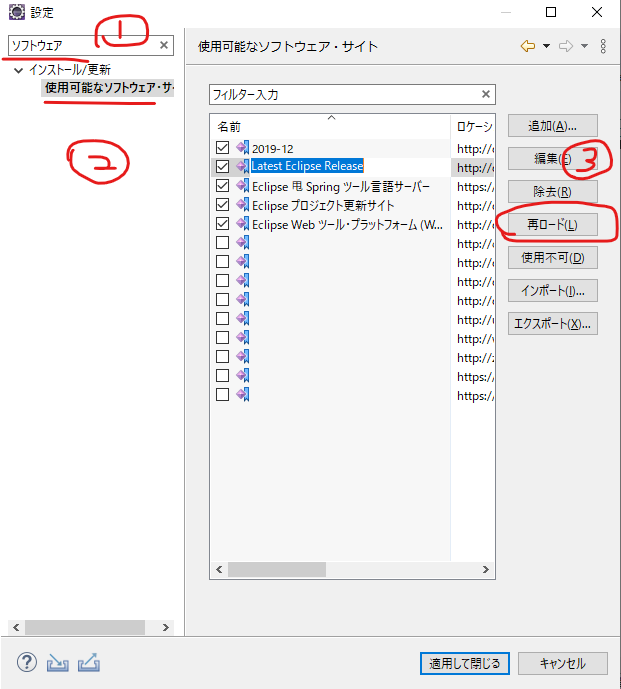Click the forward arrow navigation icon

[566, 46]
